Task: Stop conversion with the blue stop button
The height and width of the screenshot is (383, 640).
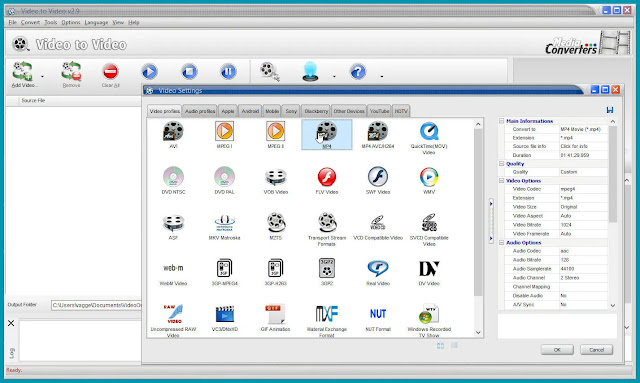Action: 189,71
